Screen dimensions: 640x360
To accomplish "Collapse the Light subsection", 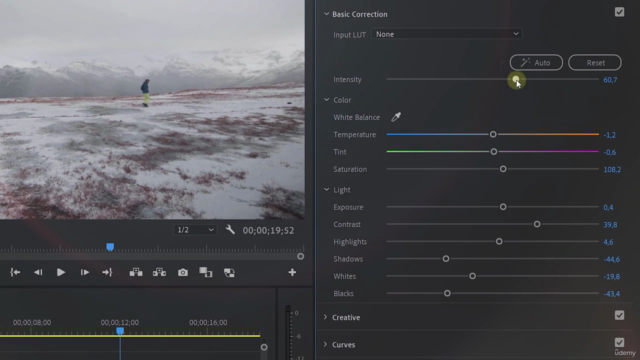I will (x=327, y=189).
